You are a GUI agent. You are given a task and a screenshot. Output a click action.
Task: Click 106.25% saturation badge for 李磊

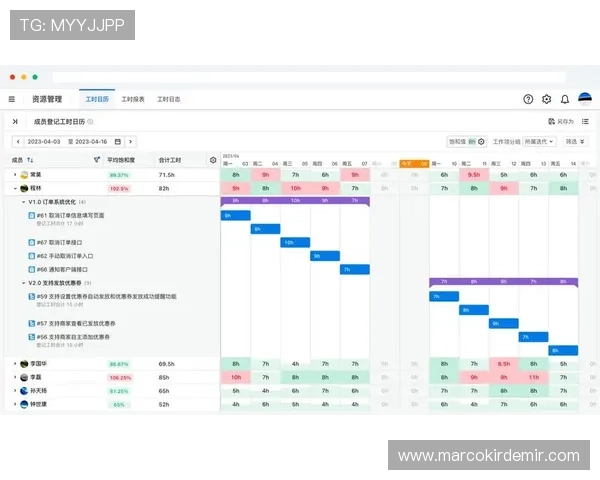pyautogui.click(x=120, y=378)
